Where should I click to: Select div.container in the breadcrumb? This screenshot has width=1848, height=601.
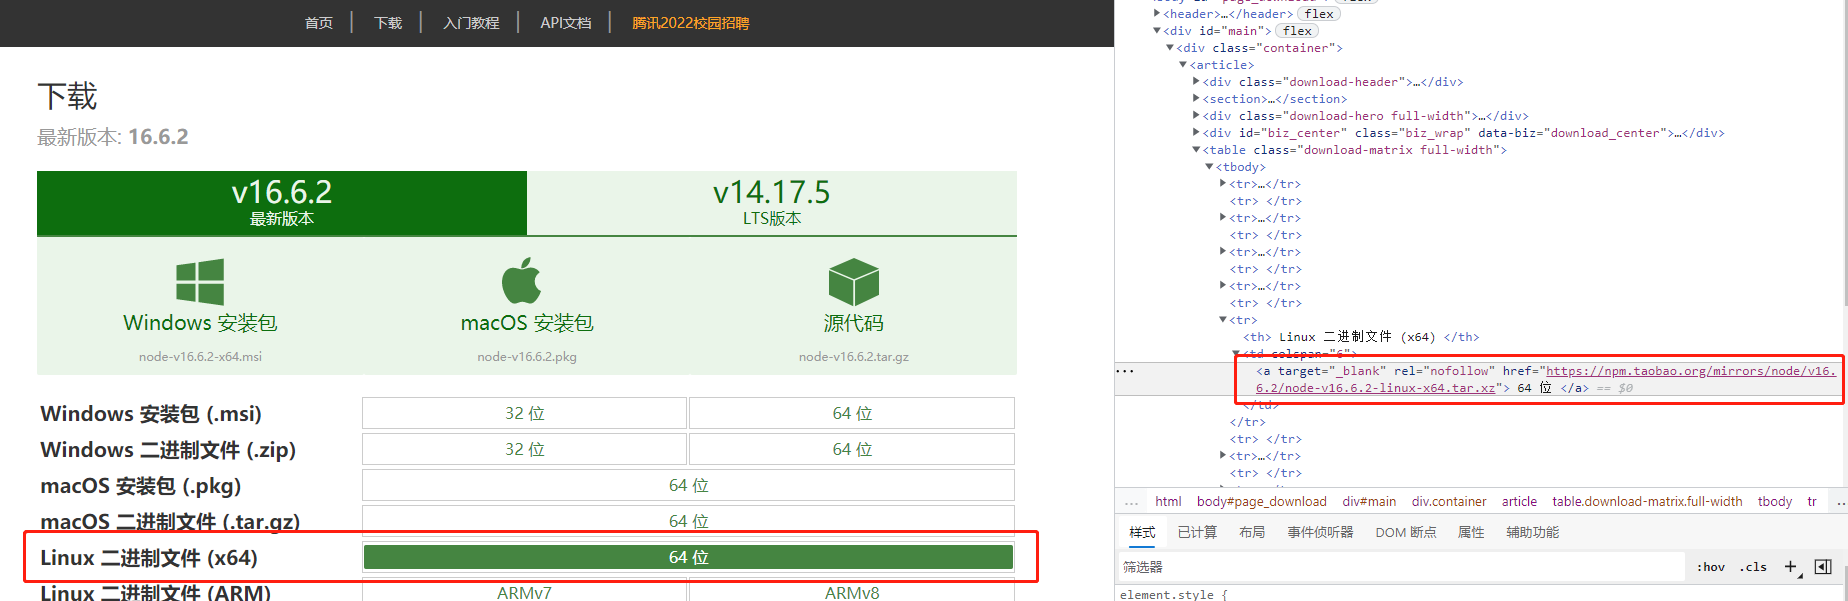coord(1449,502)
